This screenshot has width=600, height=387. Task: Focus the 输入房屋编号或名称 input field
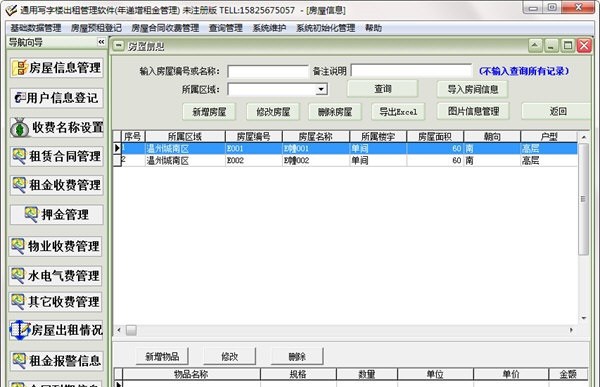[x=268, y=71]
